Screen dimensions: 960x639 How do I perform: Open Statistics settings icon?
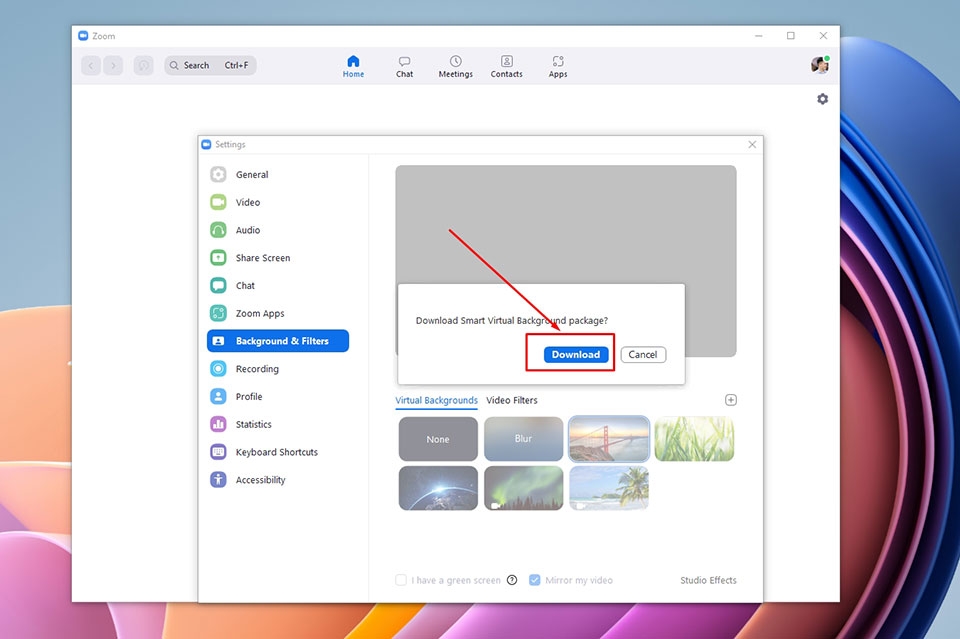pyautogui.click(x=218, y=424)
